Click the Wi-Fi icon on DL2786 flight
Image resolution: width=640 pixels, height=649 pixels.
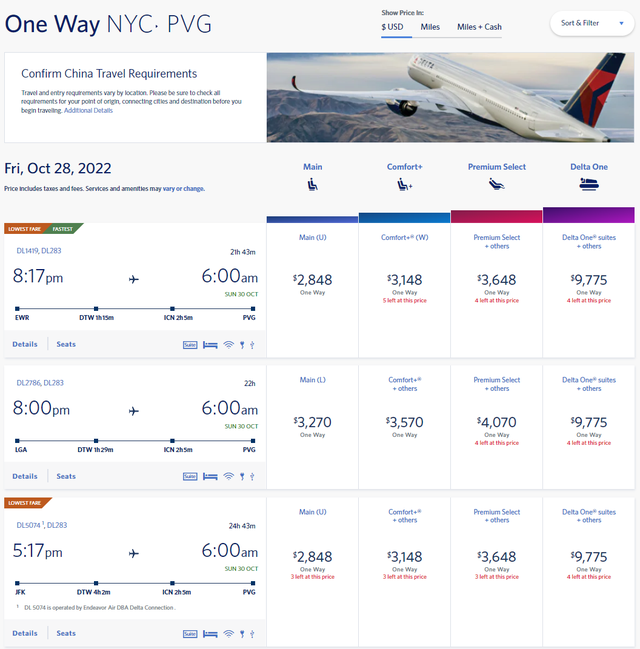[228, 476]
